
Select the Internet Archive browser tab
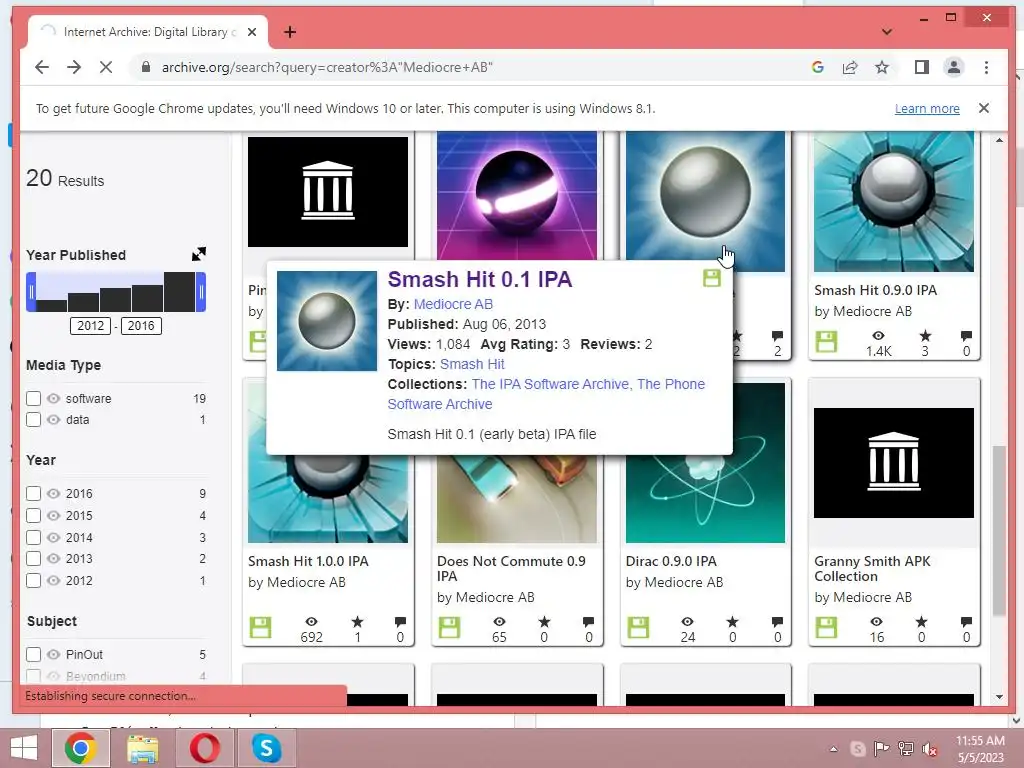click(x=148, y=32)
